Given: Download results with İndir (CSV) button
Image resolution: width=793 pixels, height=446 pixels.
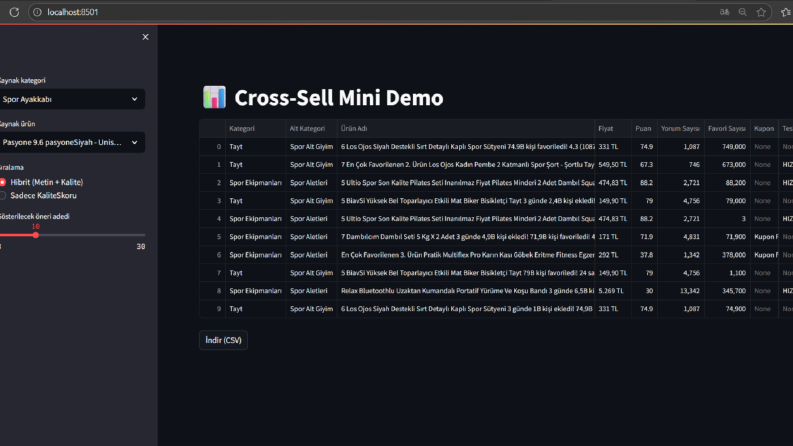Looking at the screenshot, I should 224,340.
